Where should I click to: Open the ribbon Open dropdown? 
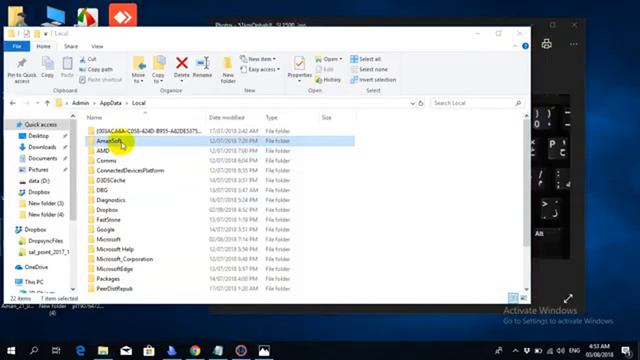(x=329, y=59)
